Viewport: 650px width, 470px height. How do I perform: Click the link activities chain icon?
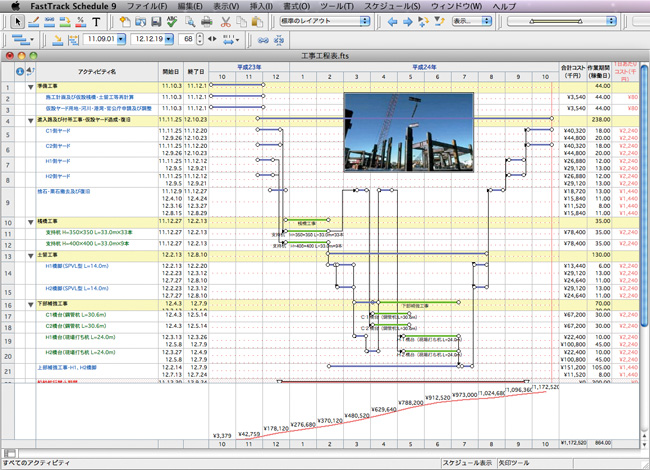point(264,40)
